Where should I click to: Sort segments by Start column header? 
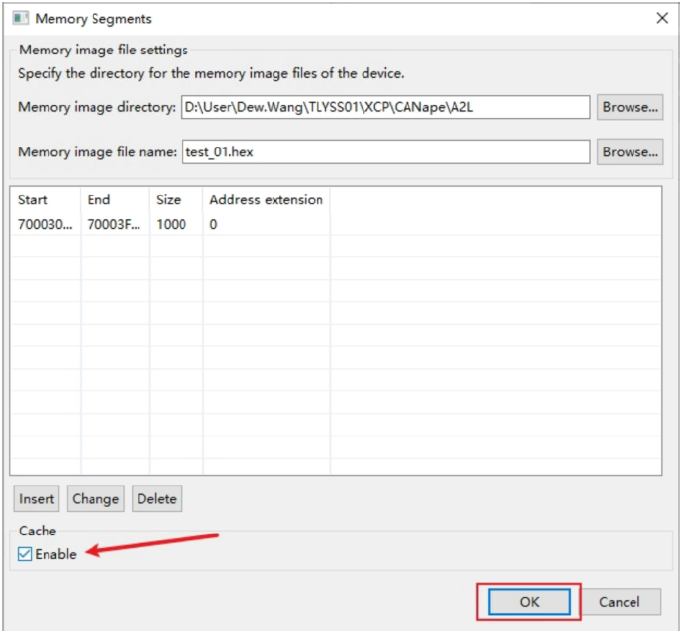[x=46, y=200]
